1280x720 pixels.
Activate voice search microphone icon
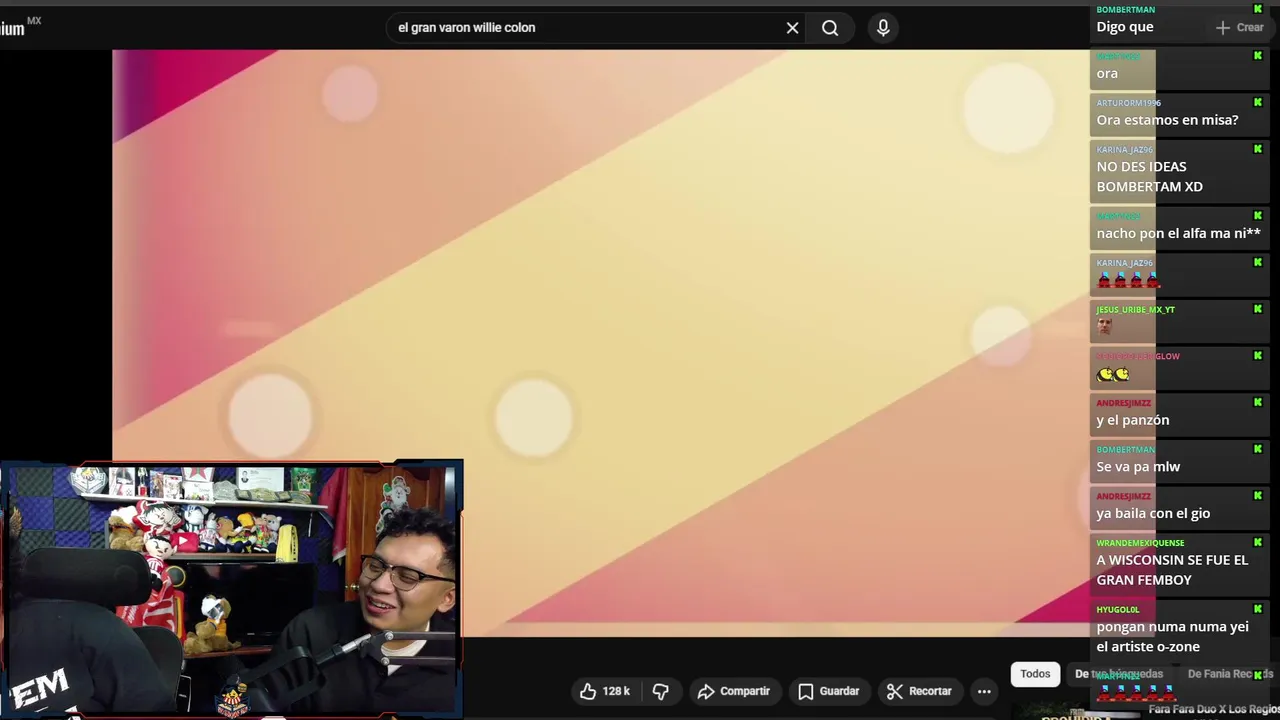pyautogui.click(x=883, y=28)
